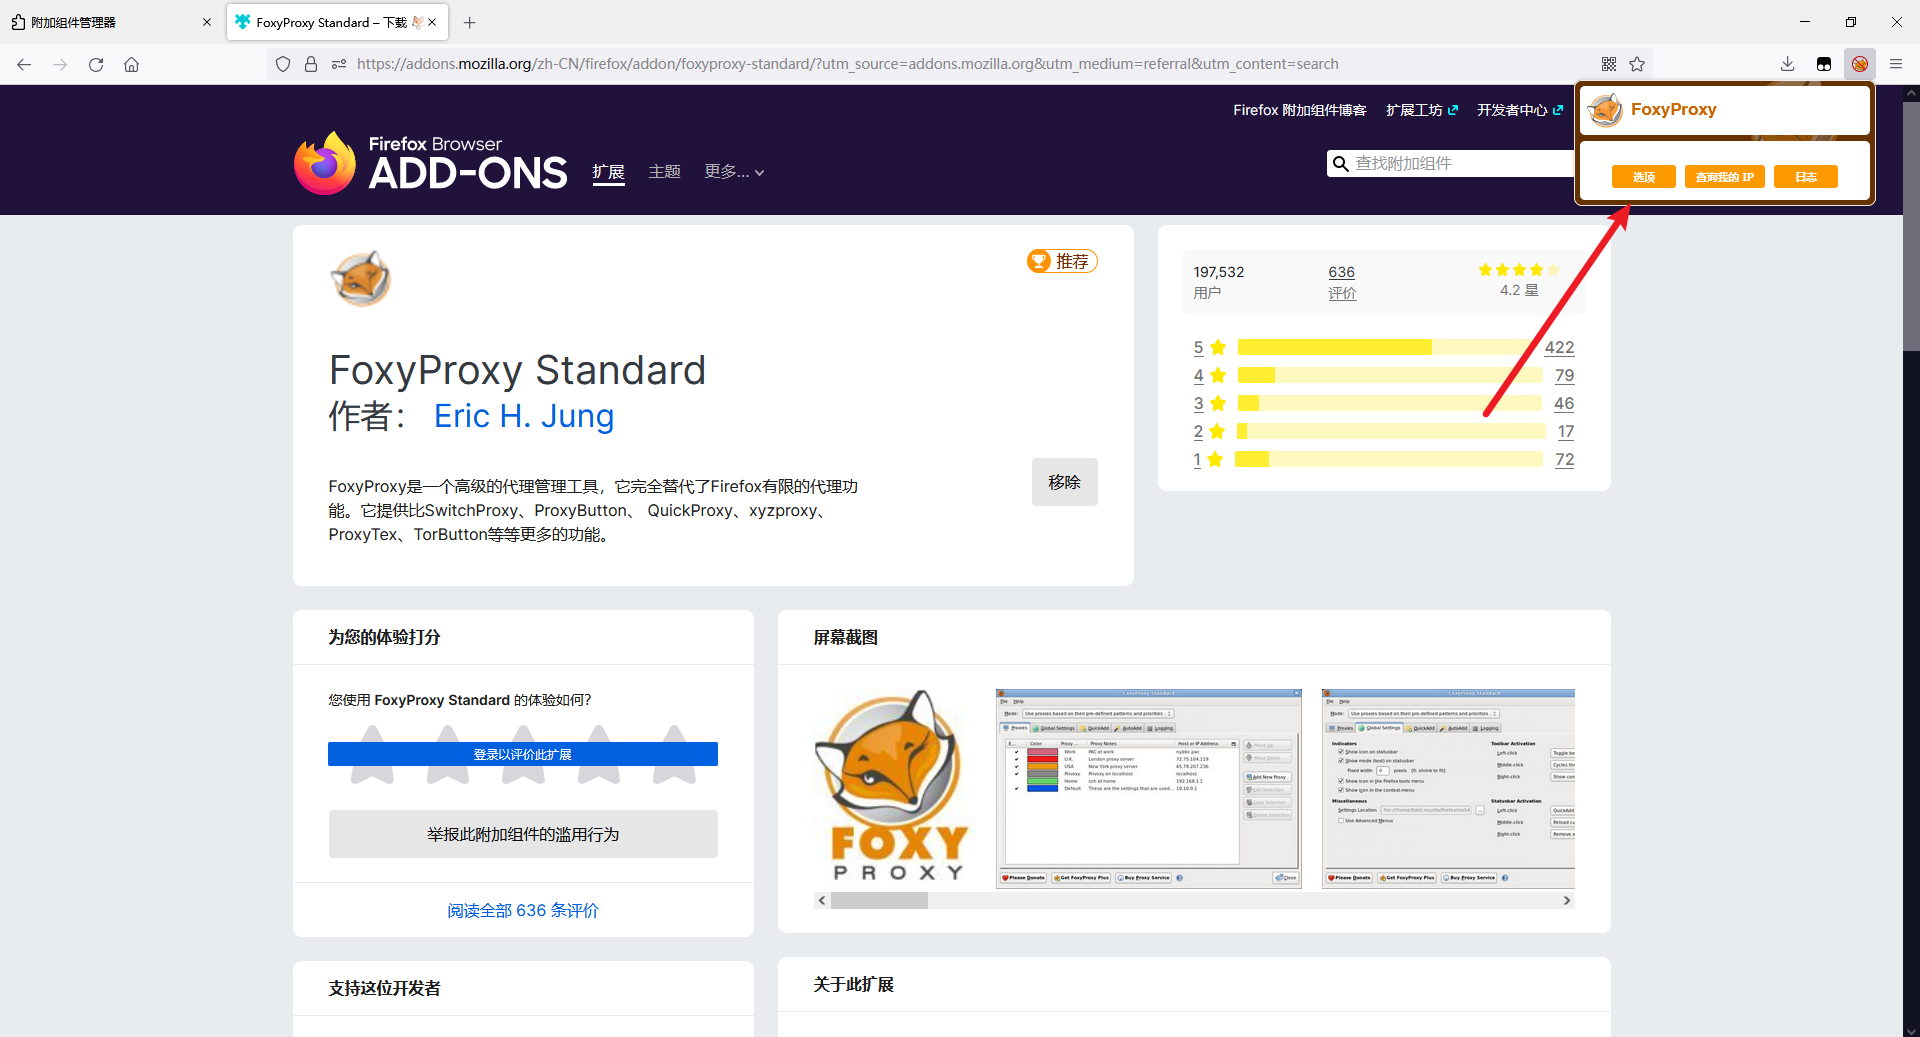The width and height of the screenshot is (1920, 1037).
Task: Open the 扩展 (Extensions) nav item
Action: coord(608,172)
